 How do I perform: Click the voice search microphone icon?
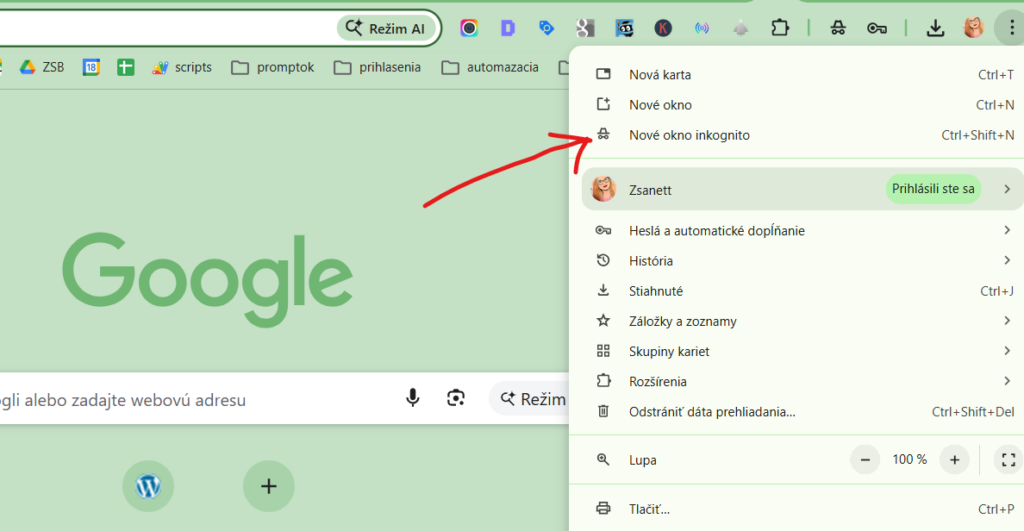click(x=412, y=398)
